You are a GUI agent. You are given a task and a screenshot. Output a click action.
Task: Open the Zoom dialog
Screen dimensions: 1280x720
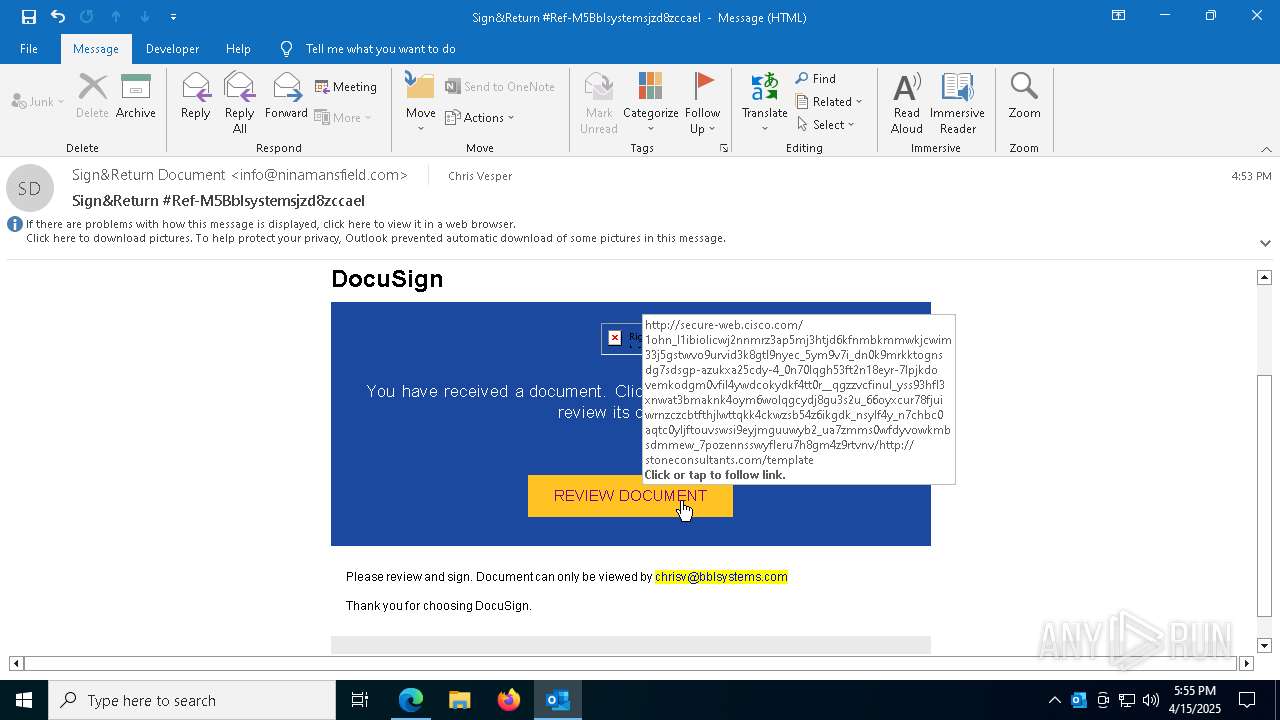tap(1024, 96)
